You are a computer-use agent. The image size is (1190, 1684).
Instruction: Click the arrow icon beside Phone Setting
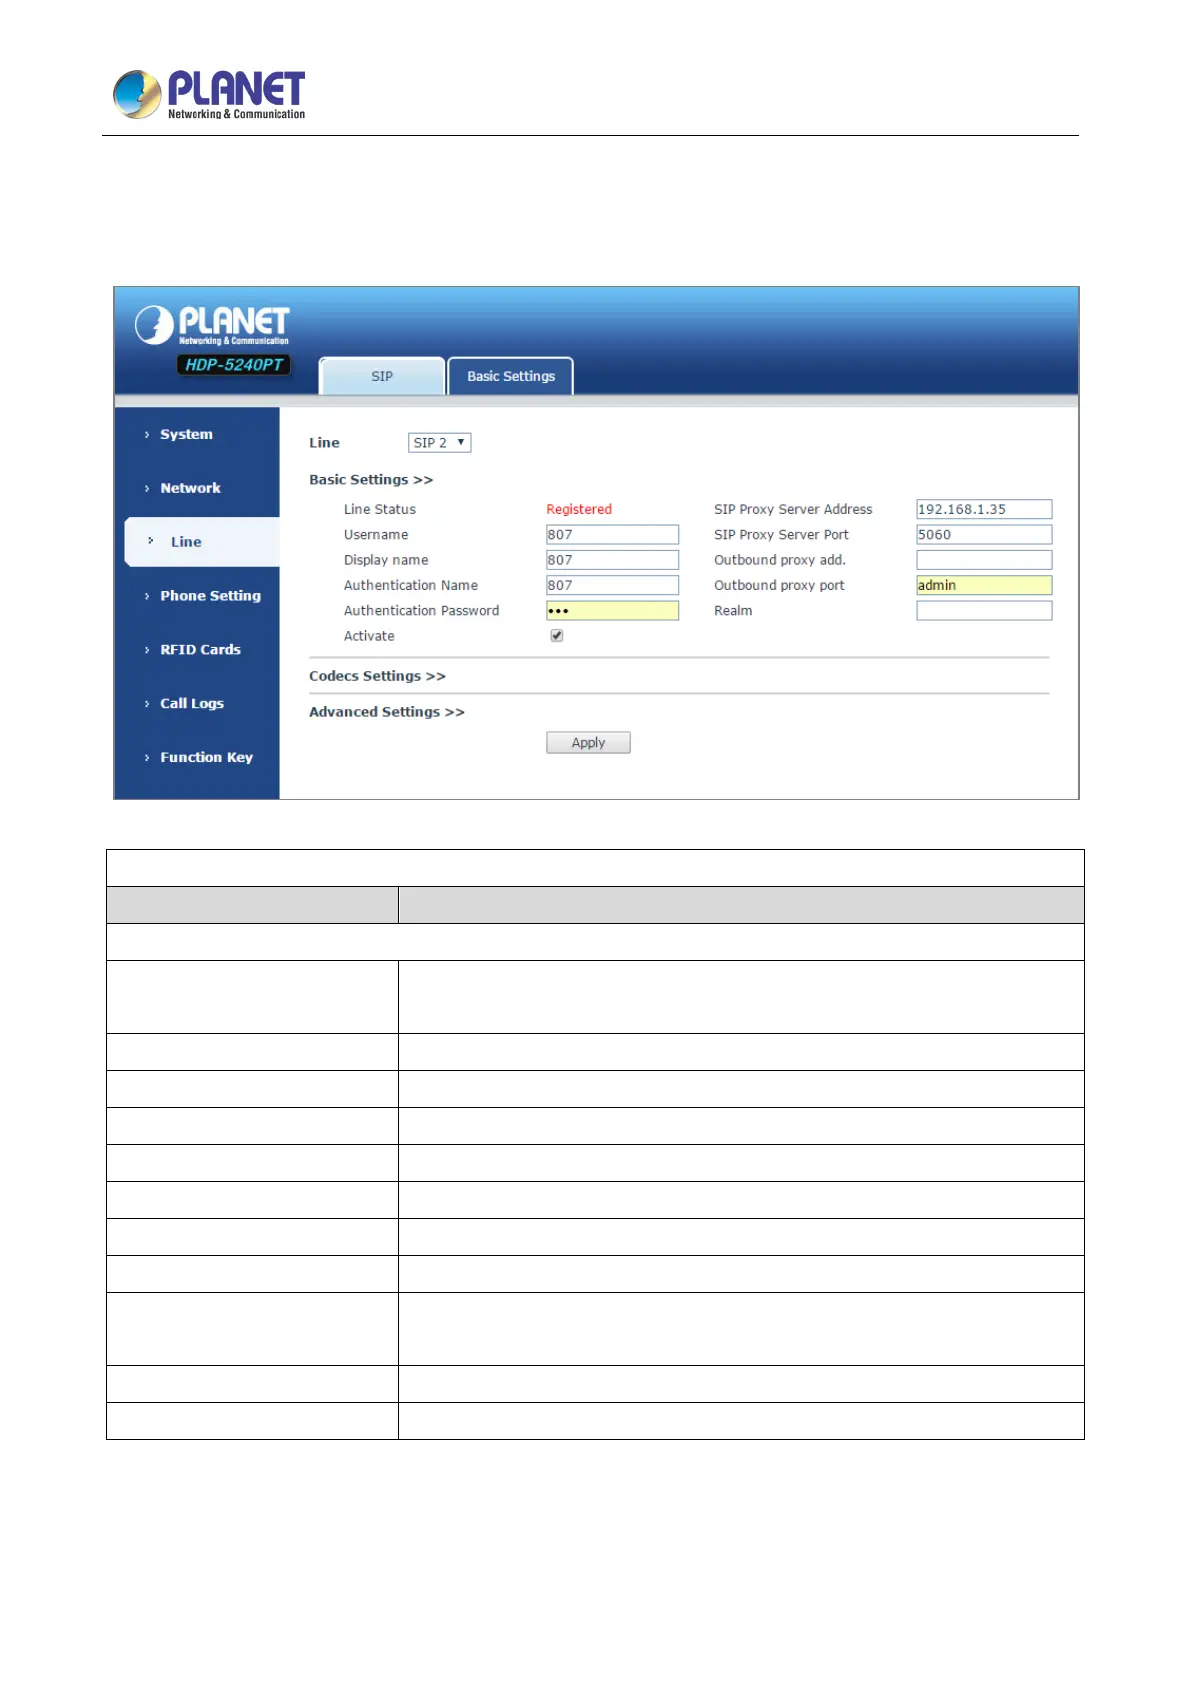point(147,596)
